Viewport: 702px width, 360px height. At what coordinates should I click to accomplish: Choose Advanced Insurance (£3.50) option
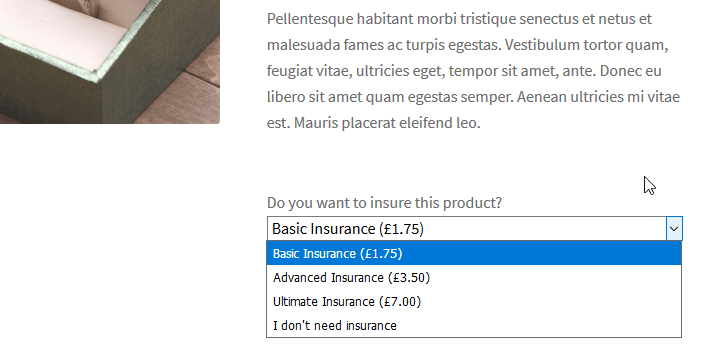point(474,278)
